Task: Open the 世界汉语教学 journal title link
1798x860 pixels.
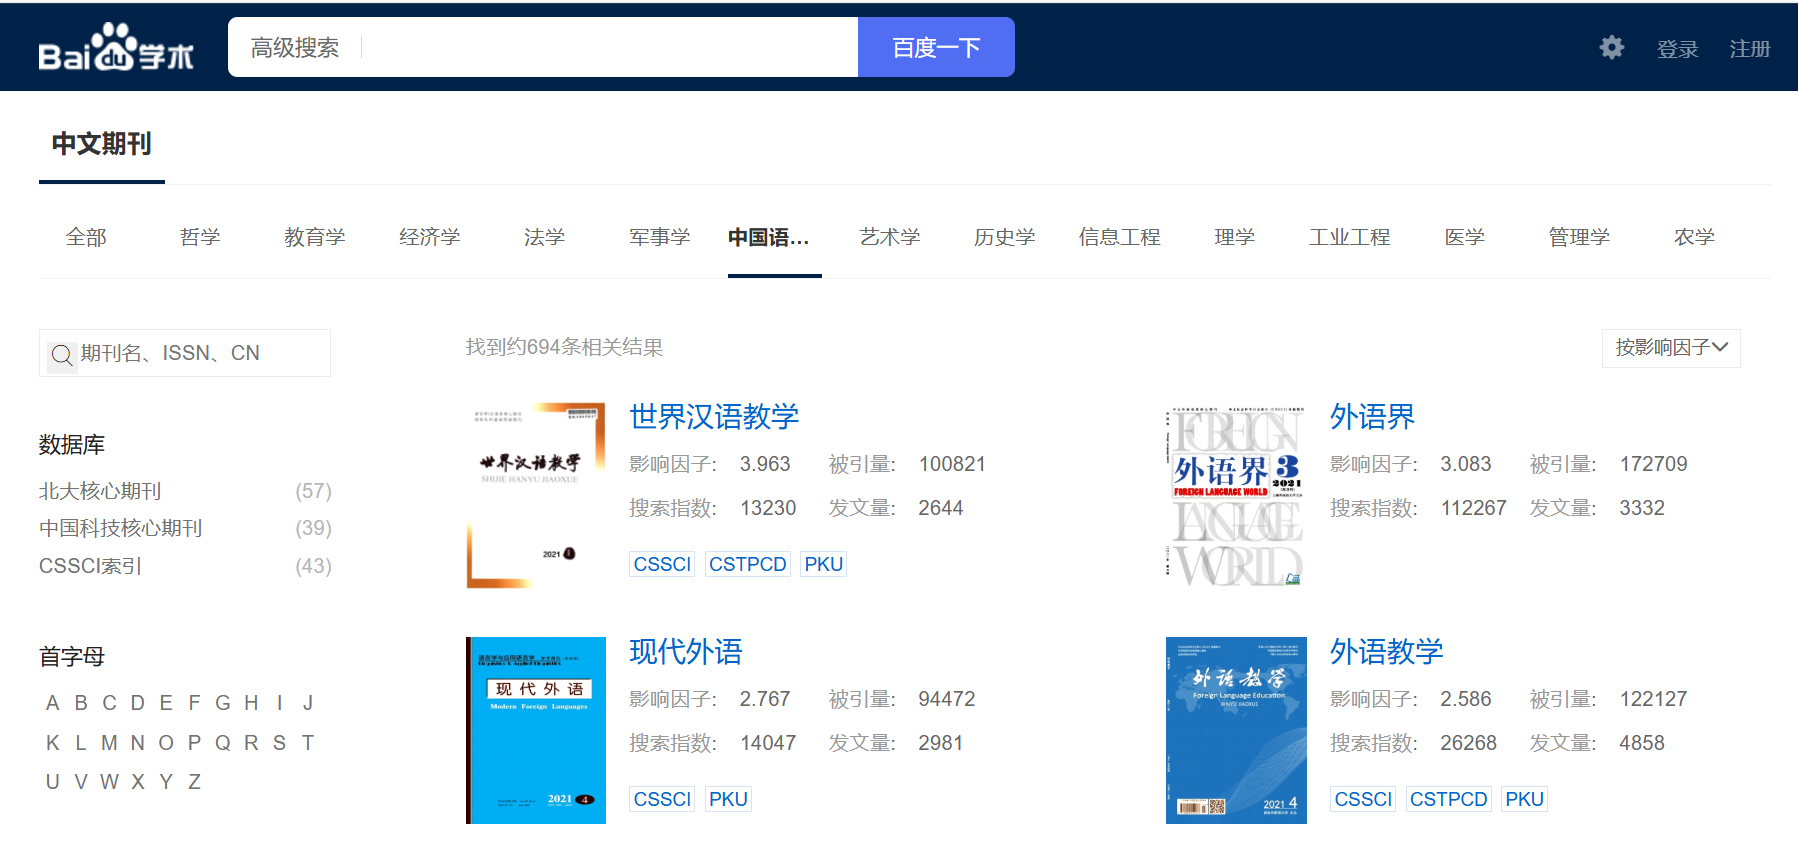Action: pos(713,416)
